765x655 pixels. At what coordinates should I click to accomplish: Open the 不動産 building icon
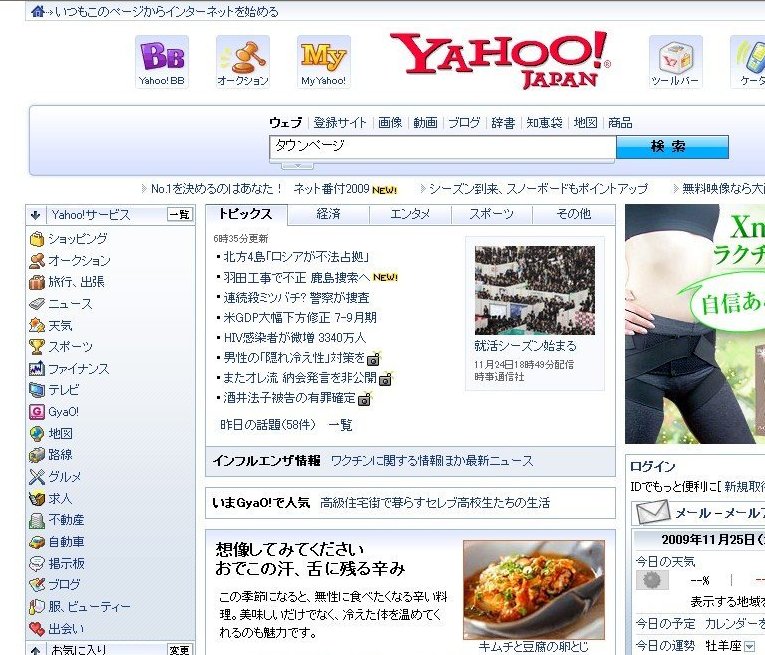point(37,520)
